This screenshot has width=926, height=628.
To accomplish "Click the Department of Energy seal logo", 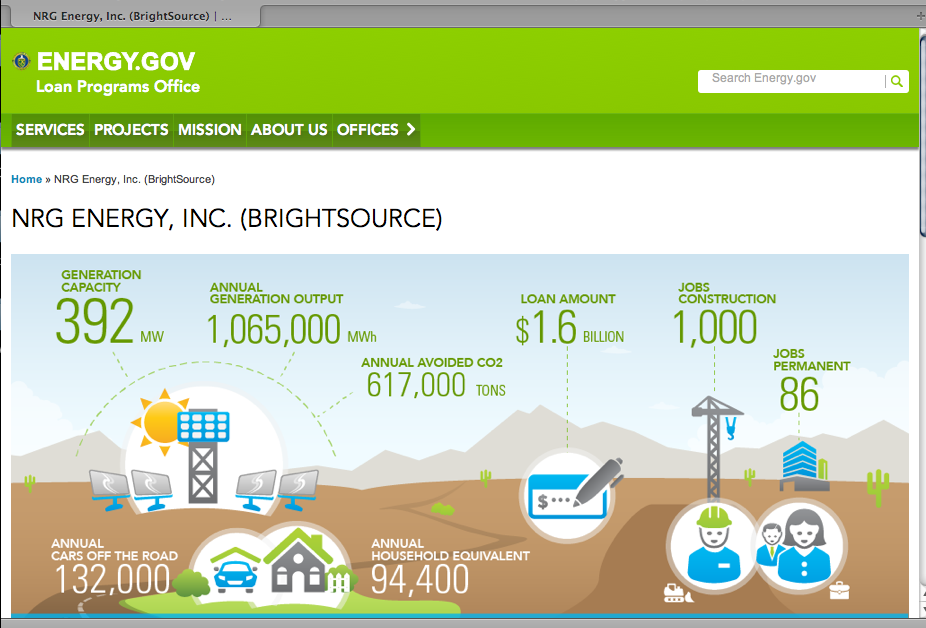I will pyautogui.click(x=21, y=61).
